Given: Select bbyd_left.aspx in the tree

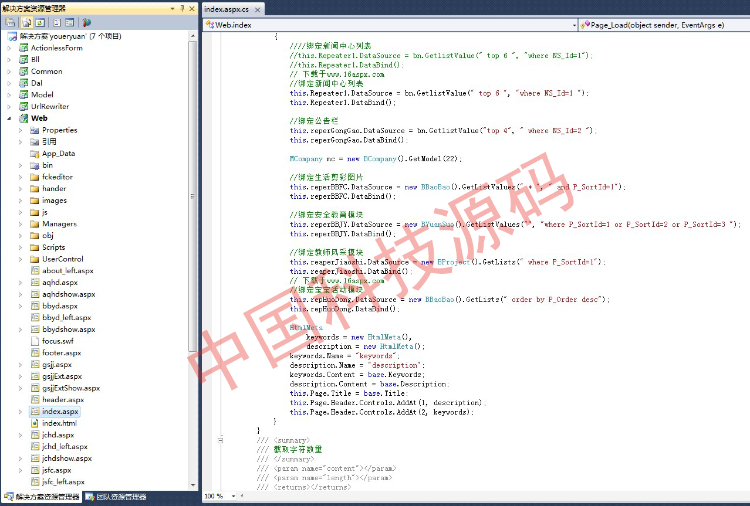Looking at the screenshot, I should click(x=66, y=318).
